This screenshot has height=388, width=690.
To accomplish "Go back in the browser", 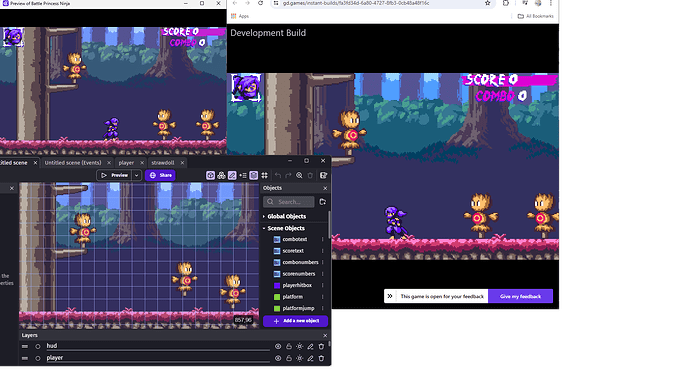I will [x=235, y=3].
